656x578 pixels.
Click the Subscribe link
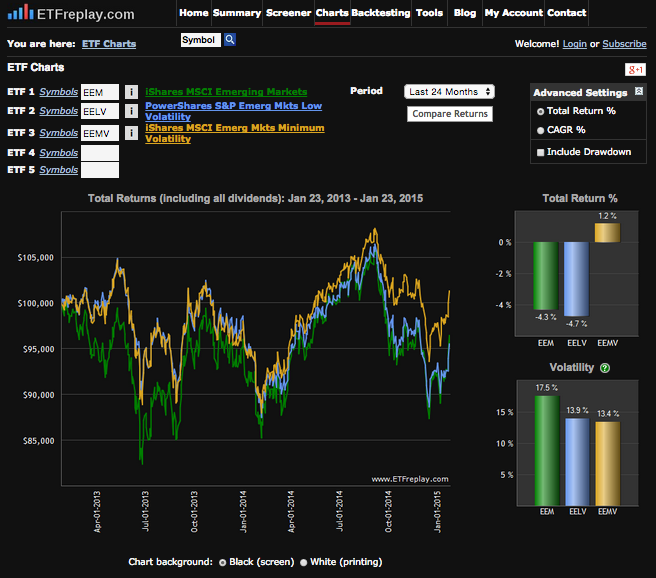coord(624,44)
